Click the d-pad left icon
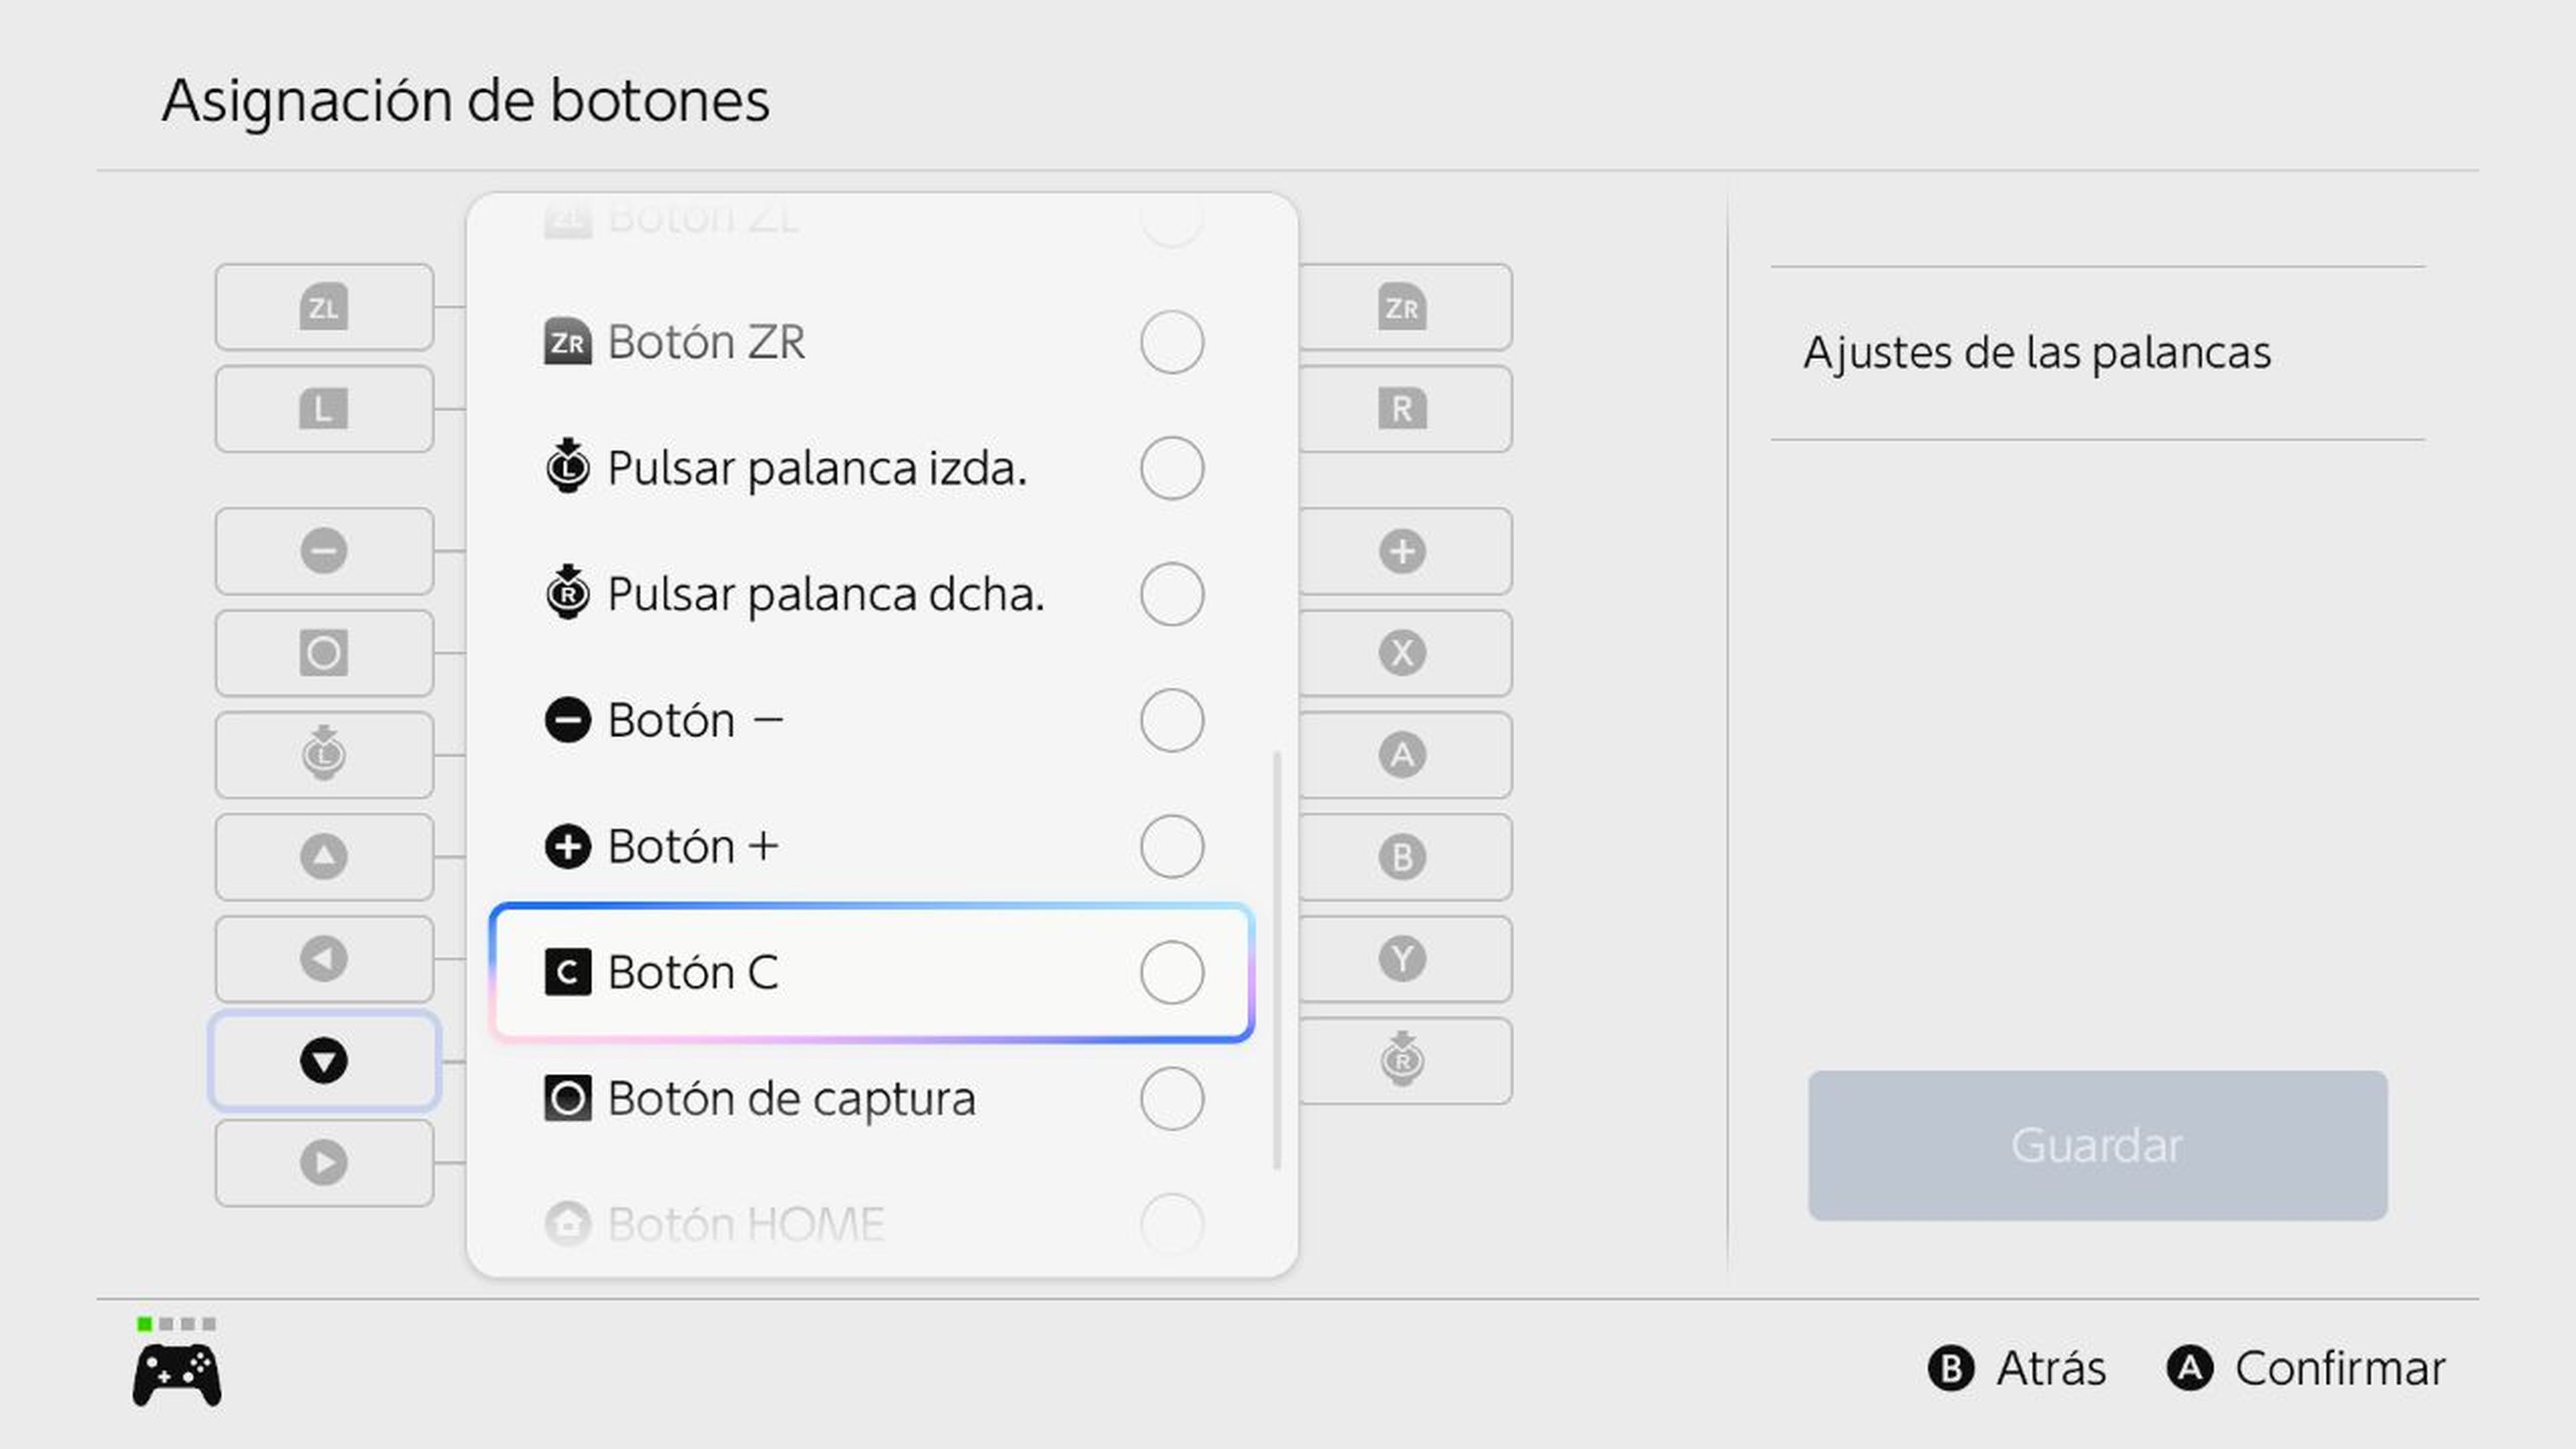 (323, 959)
